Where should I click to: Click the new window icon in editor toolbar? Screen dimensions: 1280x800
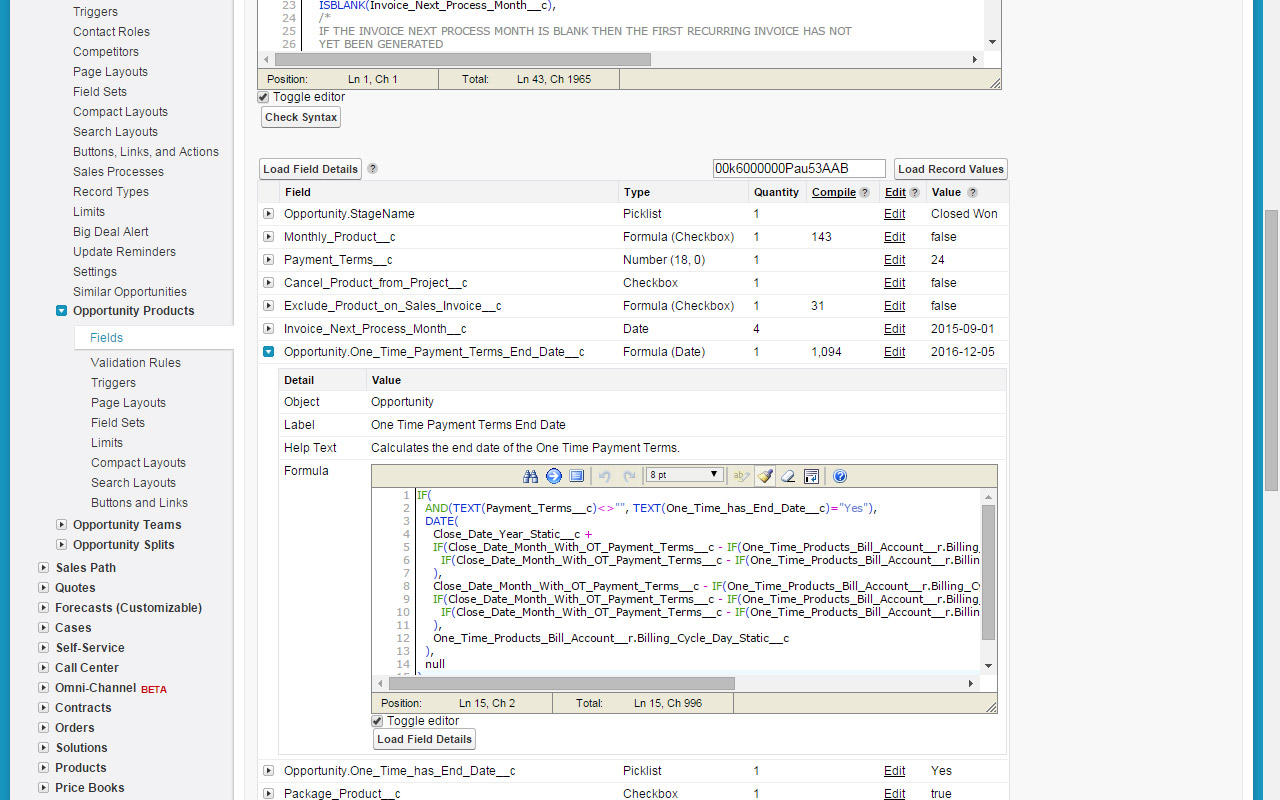point(811,476)
